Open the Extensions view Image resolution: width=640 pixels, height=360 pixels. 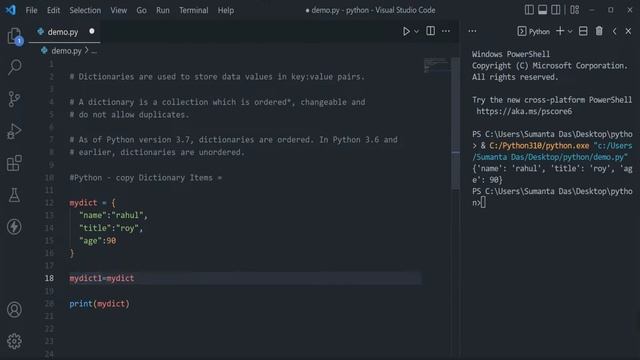pyautogui.click(x=14, y=163)
